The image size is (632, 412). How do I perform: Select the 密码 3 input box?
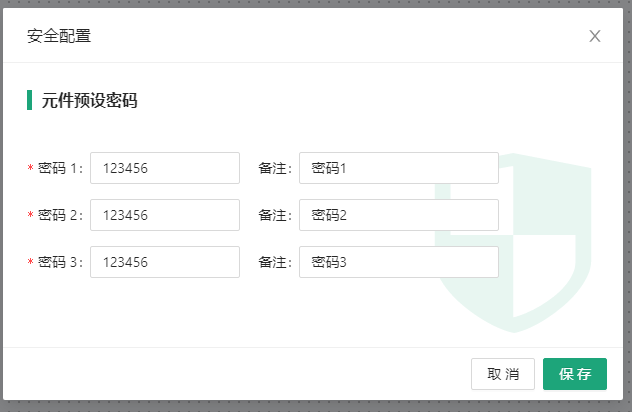click(165, 262)
